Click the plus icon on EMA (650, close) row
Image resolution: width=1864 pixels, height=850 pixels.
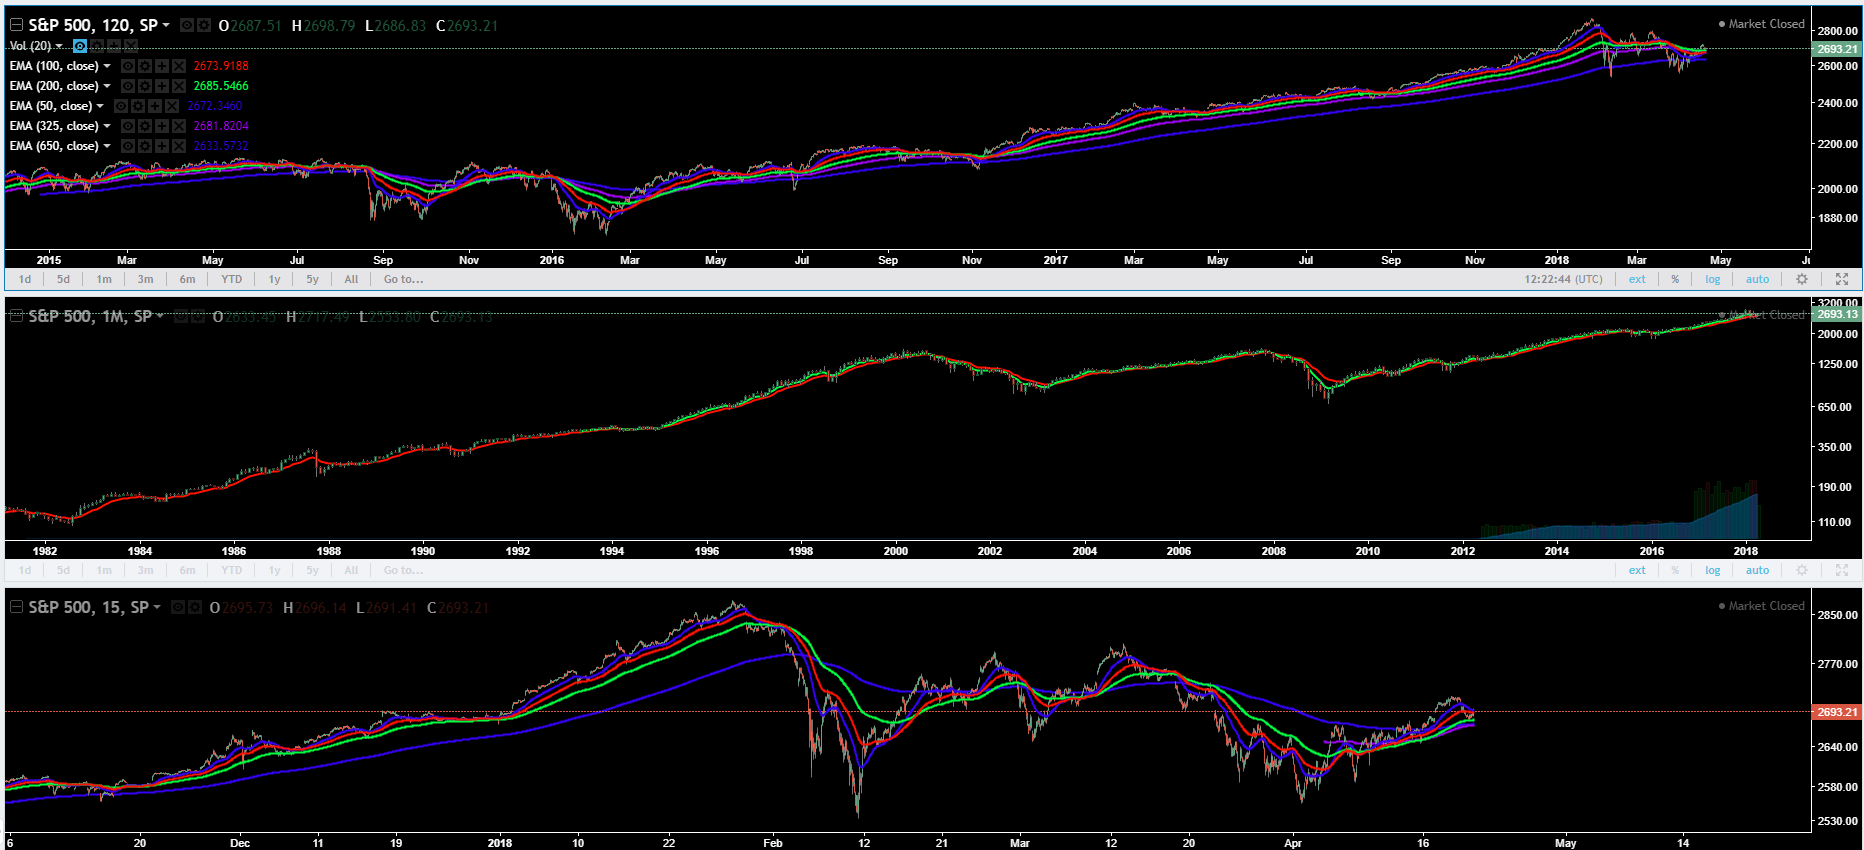(162, 146)
